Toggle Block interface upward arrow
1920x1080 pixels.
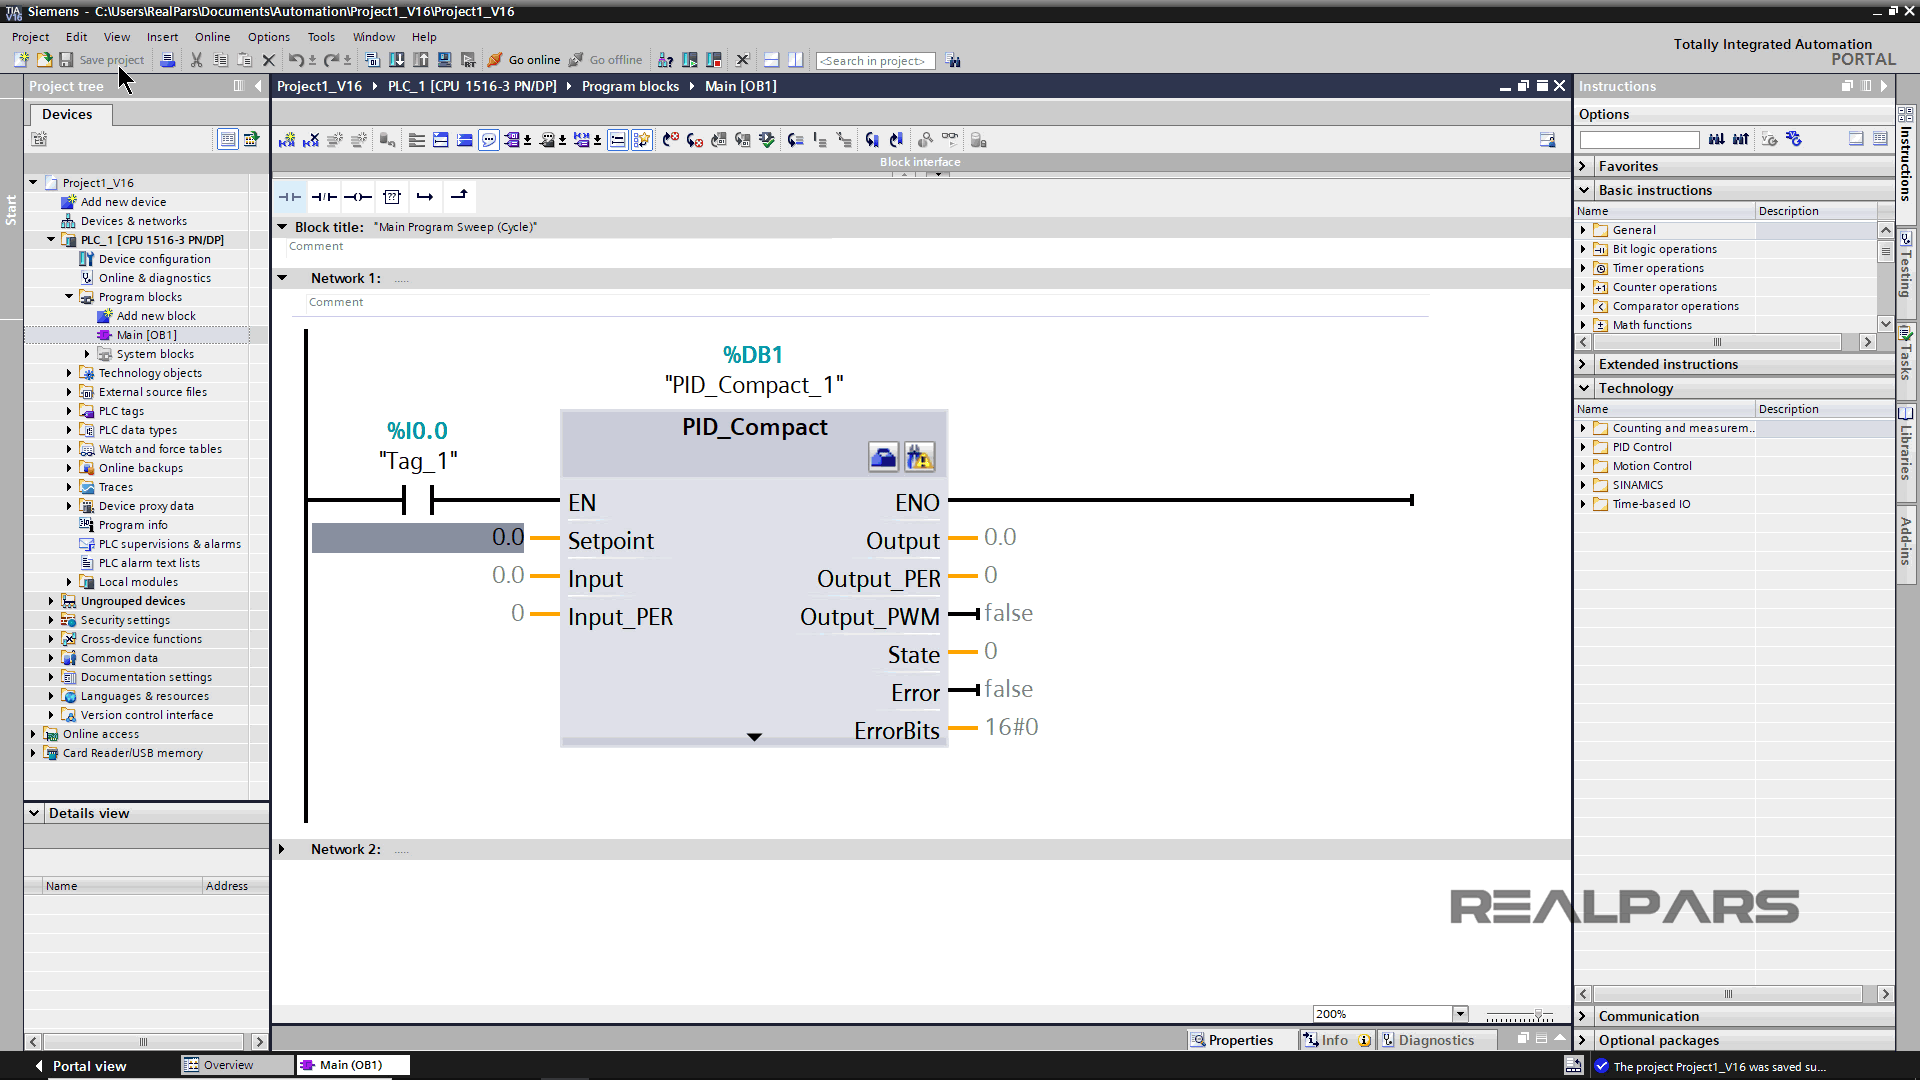click(905, 174)
